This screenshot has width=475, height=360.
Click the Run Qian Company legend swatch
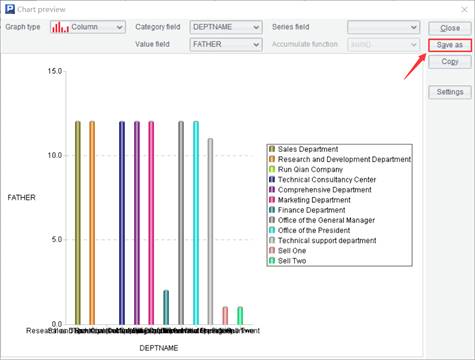272,169
